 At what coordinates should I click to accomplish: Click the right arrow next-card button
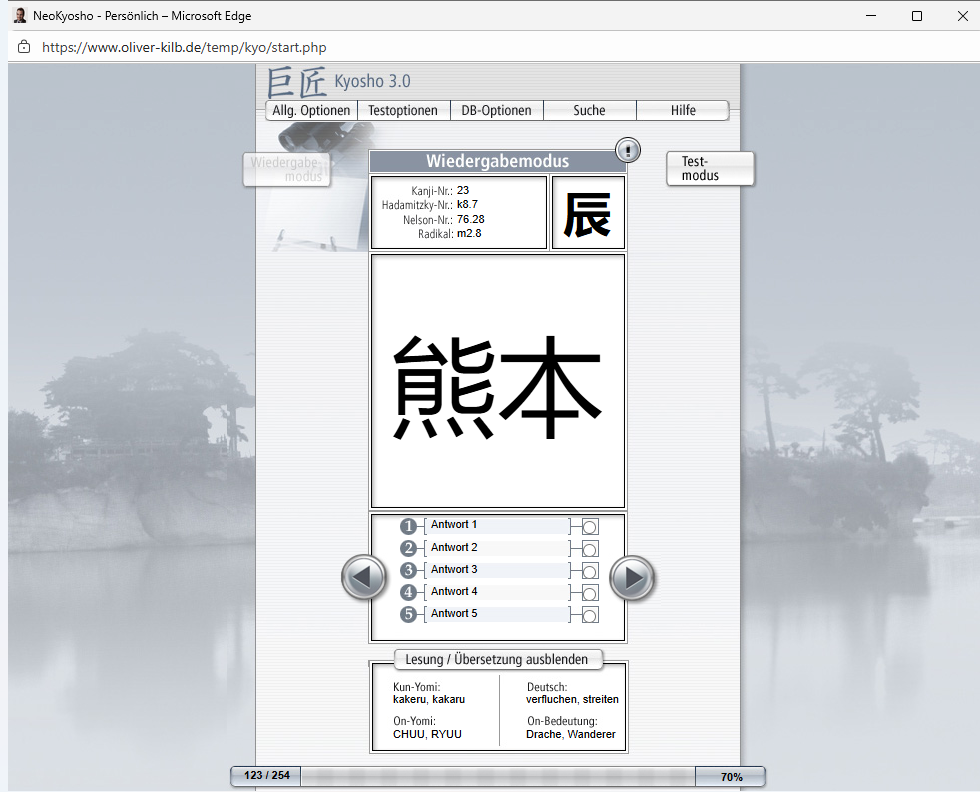pos(632,577)
